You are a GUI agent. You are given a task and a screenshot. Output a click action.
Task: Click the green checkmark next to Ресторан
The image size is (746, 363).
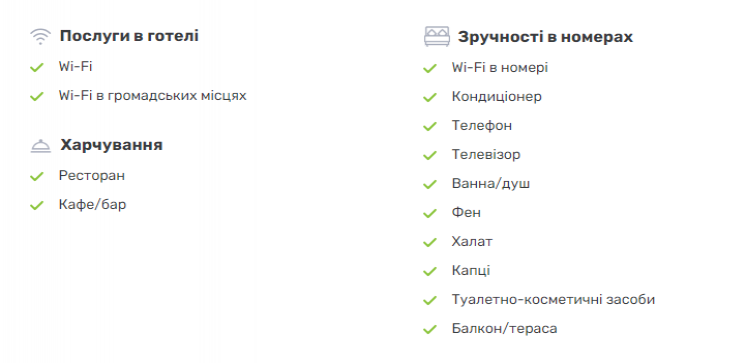coord(37,177)
